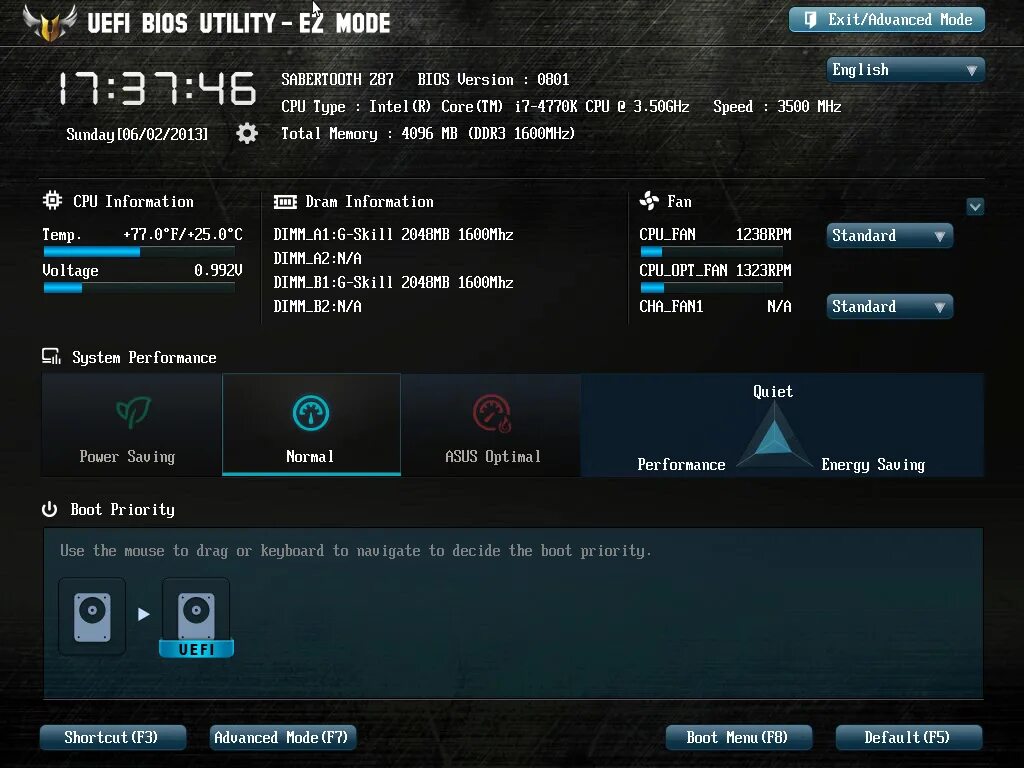This screenshot has height=768, width=1024.
Task: Click the Shortcut (F3) button
Action: click(x=112, y=737)
